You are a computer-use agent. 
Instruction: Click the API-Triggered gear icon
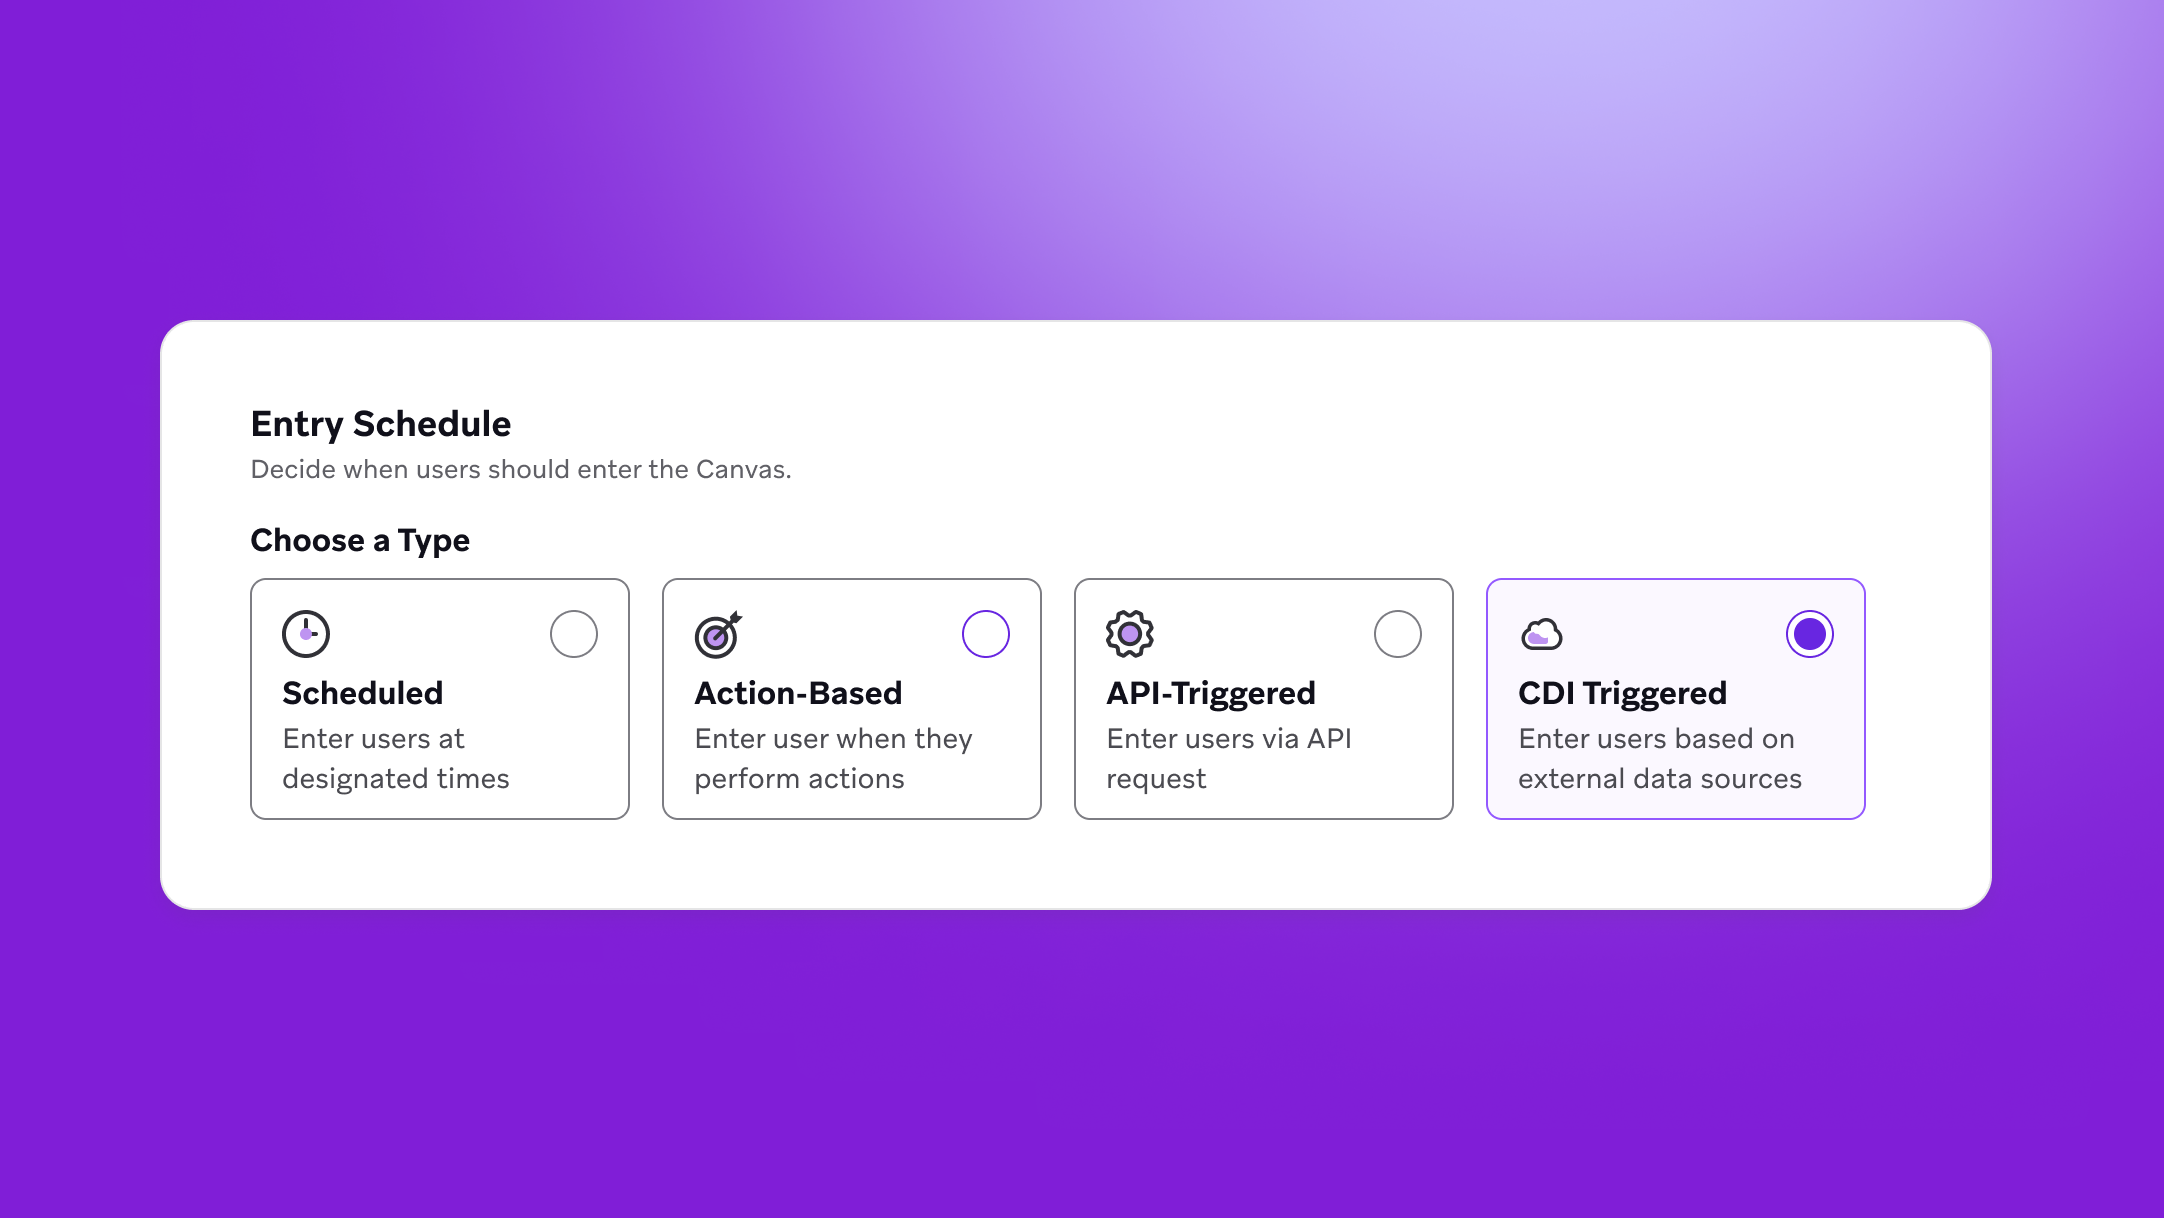pyautogui.click(x=1130, y=634)
